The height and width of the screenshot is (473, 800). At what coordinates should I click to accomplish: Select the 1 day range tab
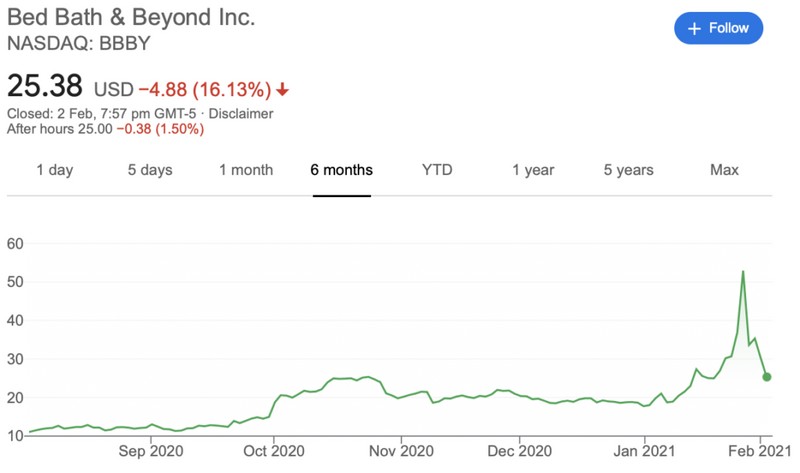(55, 170)
